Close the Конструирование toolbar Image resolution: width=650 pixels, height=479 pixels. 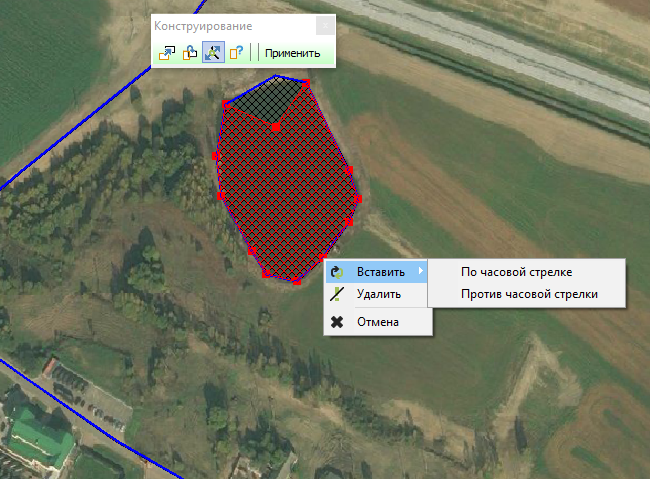pos(325,26)
